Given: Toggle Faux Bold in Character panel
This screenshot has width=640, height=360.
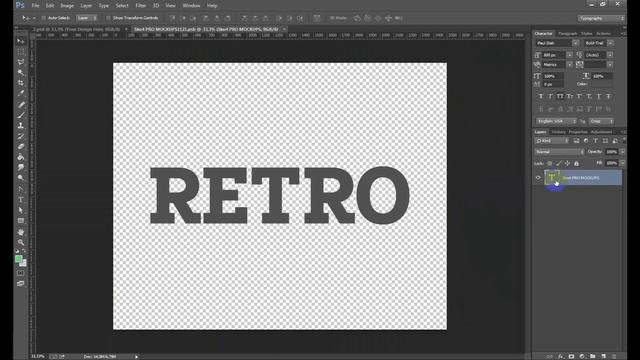Looking at the screenshot, I should [x=541, y=96].
